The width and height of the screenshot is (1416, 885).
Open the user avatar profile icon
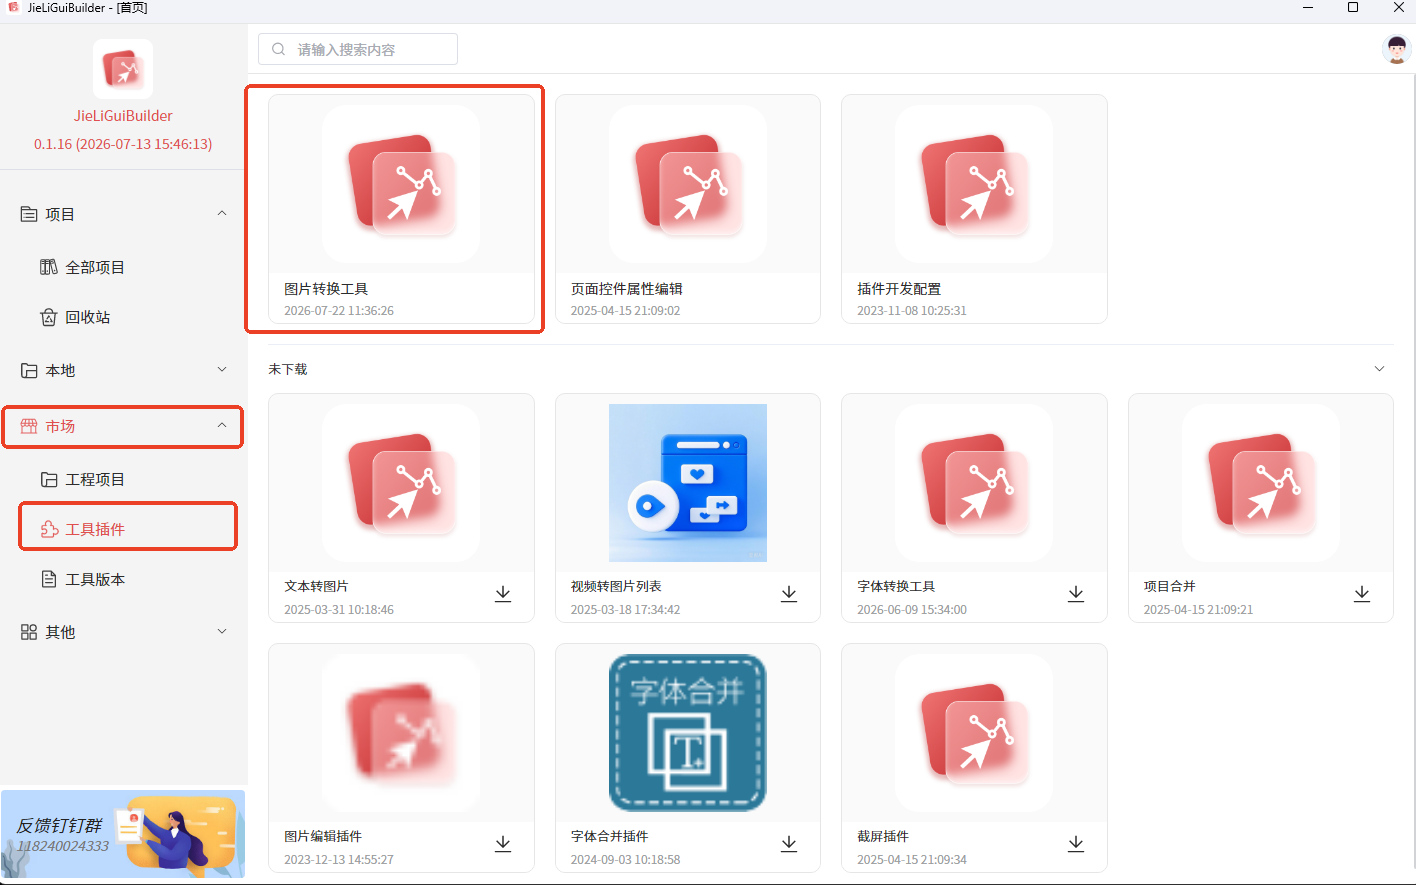click(x=1396, y=49)
